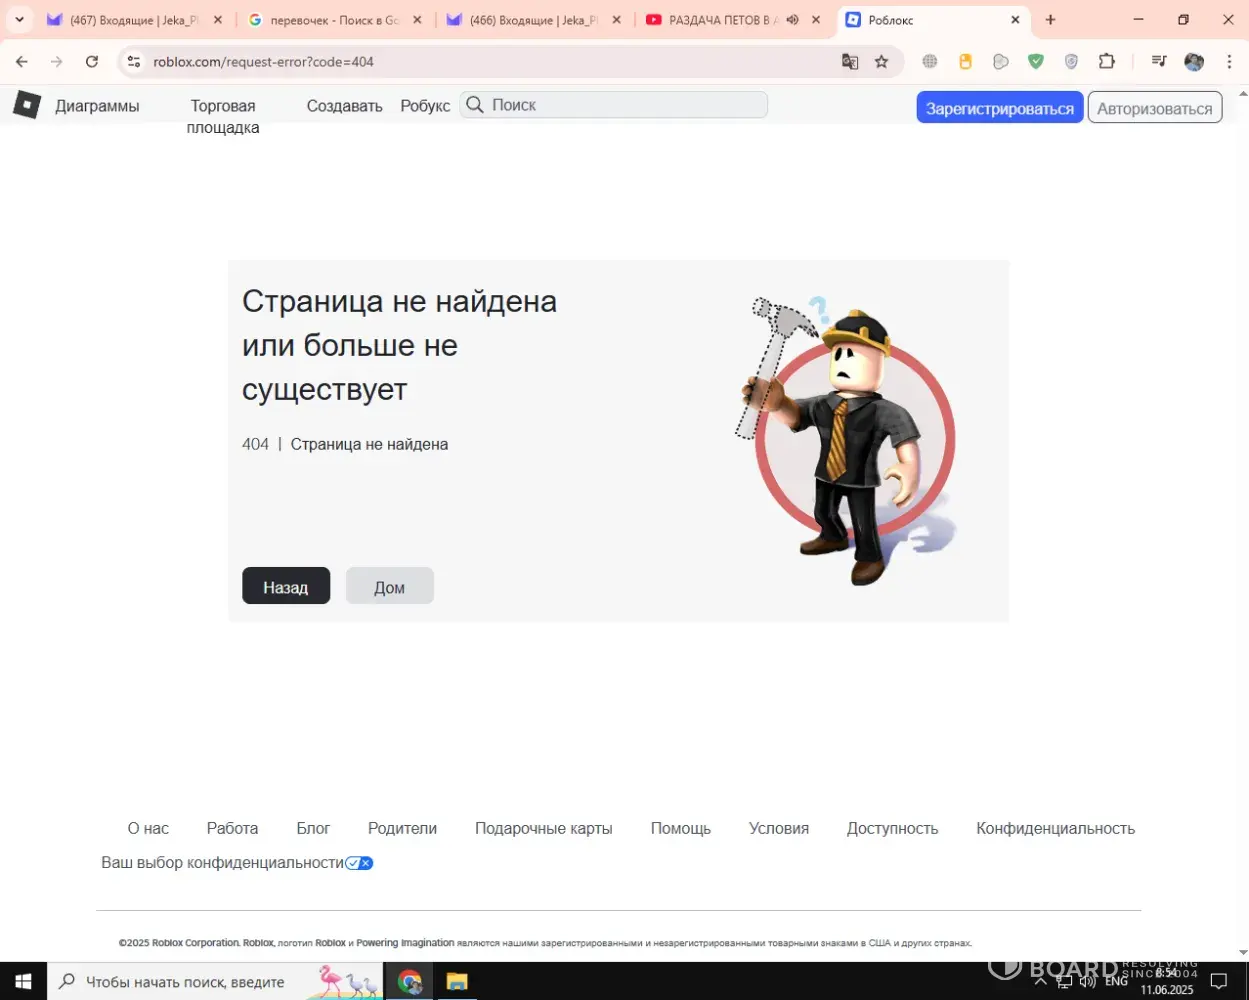Open the Chrome profile avatar icon
The image size is (1249, 1000).
[1194, 62]
